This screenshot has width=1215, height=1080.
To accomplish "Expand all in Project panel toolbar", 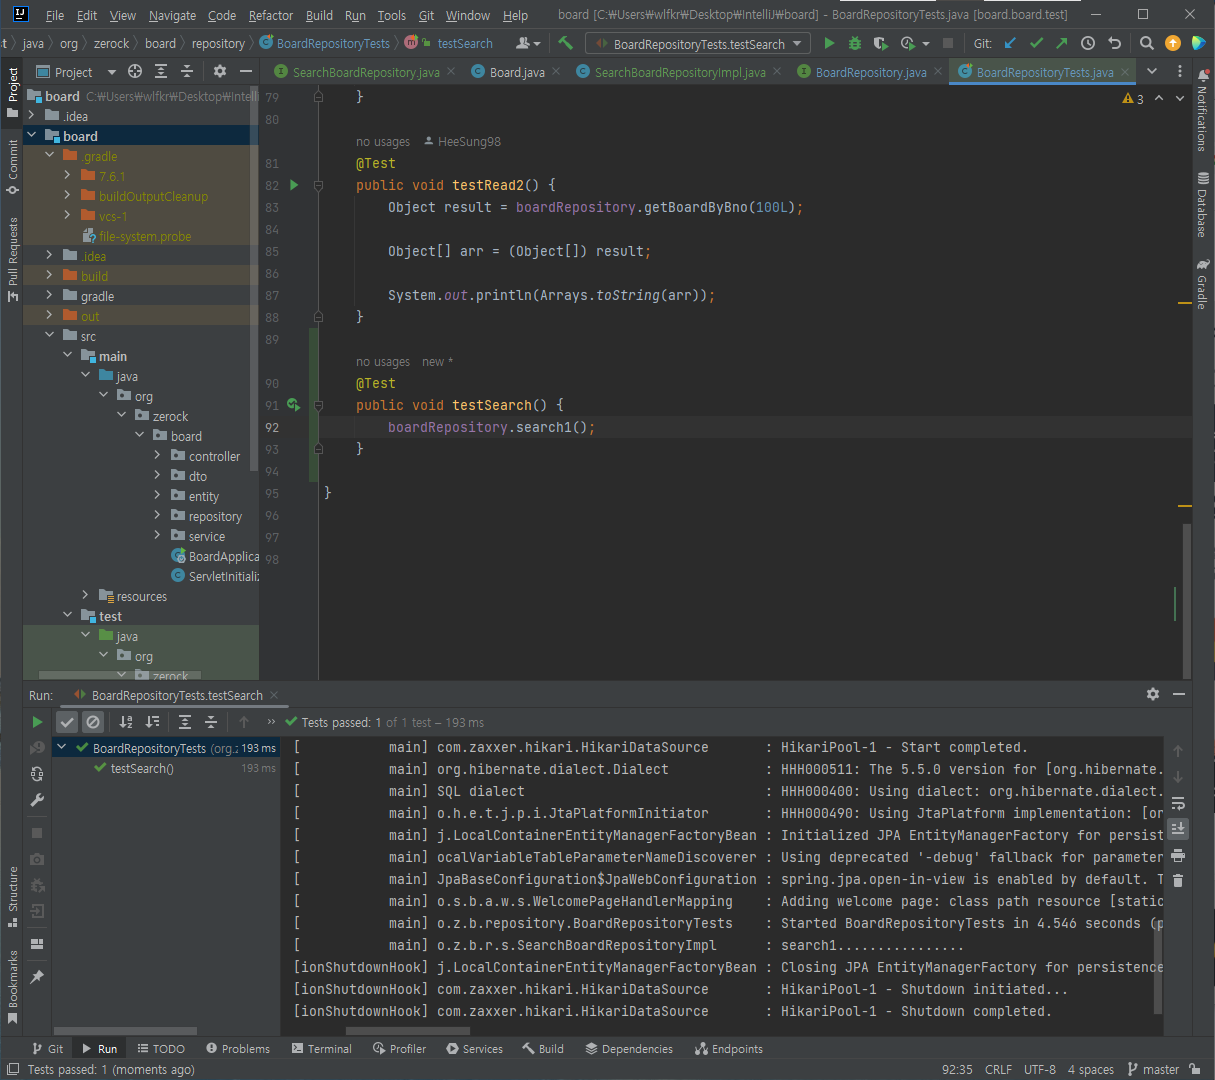I will [x=161, y=72].
